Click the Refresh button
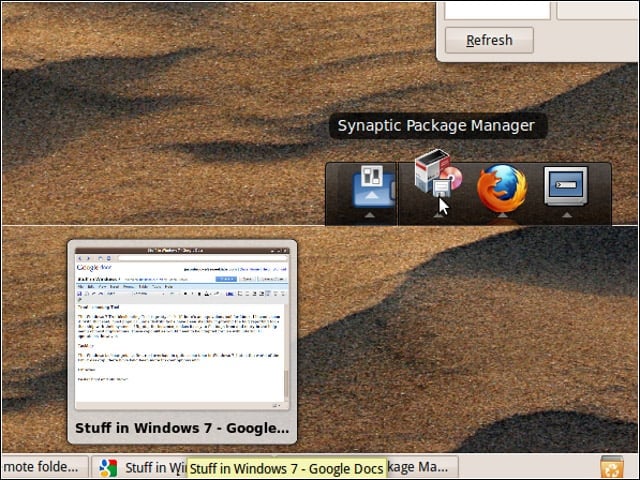The image size is (640, 480). coord(489,40)
